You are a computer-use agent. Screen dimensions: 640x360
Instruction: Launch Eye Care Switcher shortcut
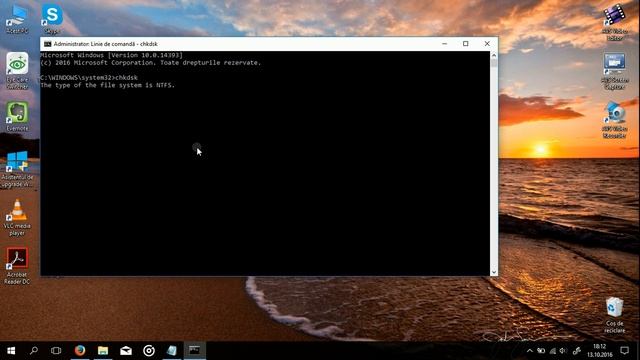[17, 70]
